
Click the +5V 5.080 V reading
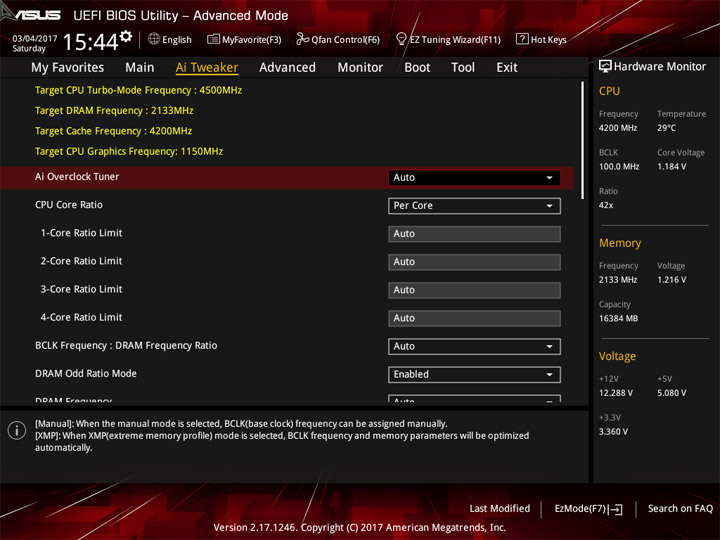pos(671,393)
